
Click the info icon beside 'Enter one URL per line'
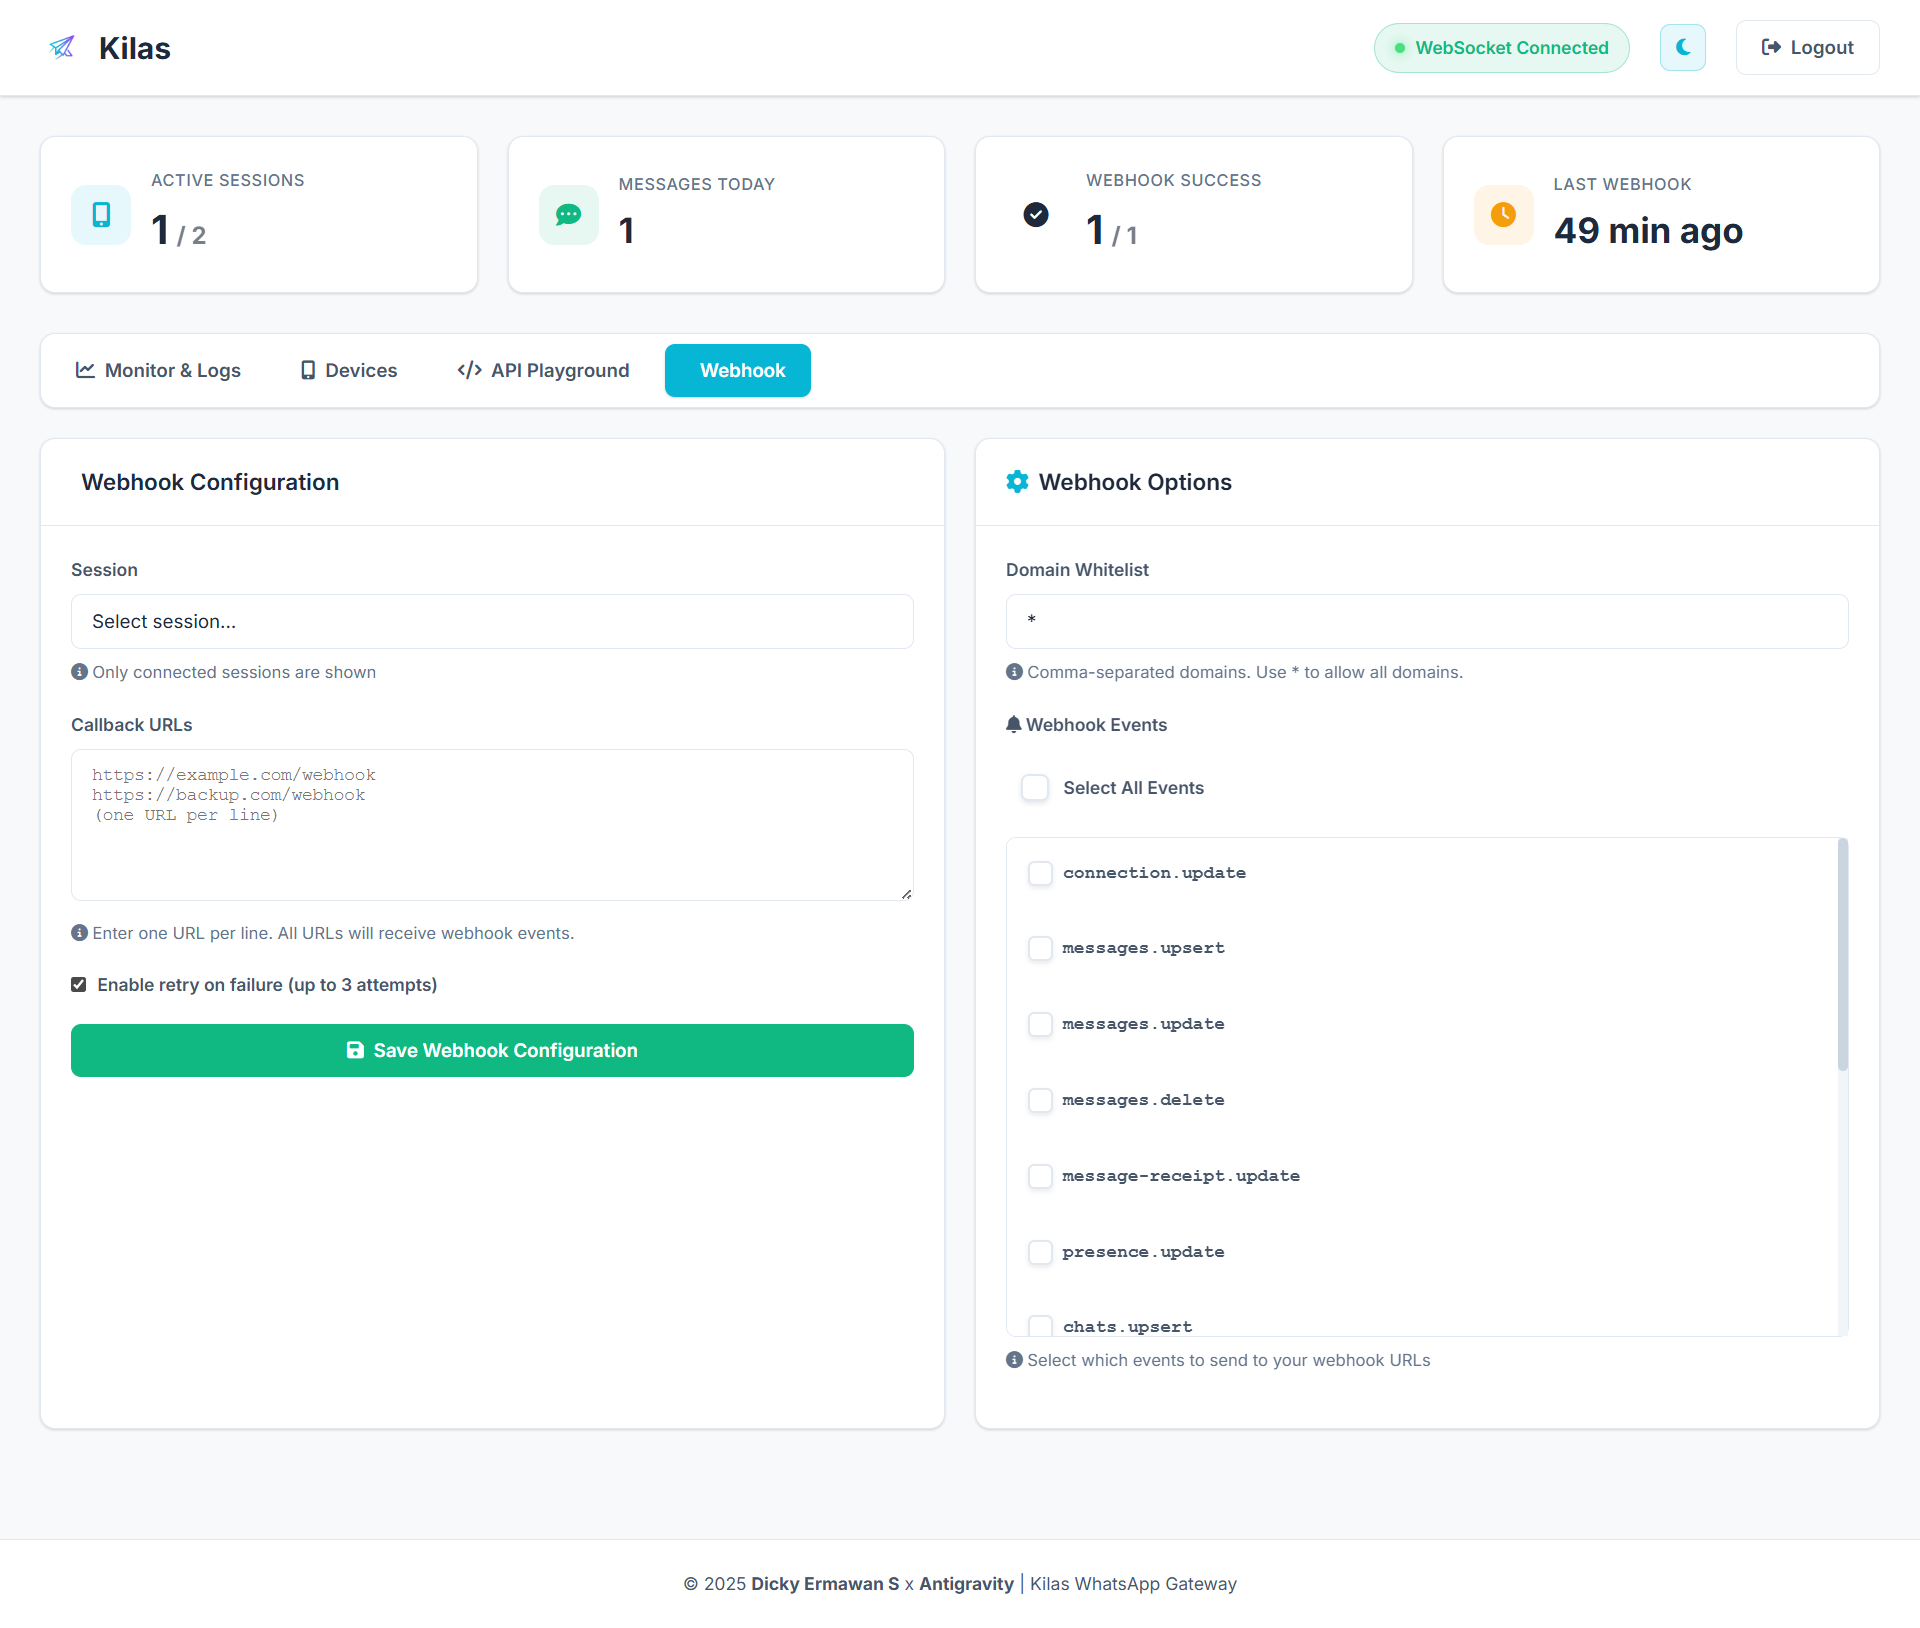point(79,933)
